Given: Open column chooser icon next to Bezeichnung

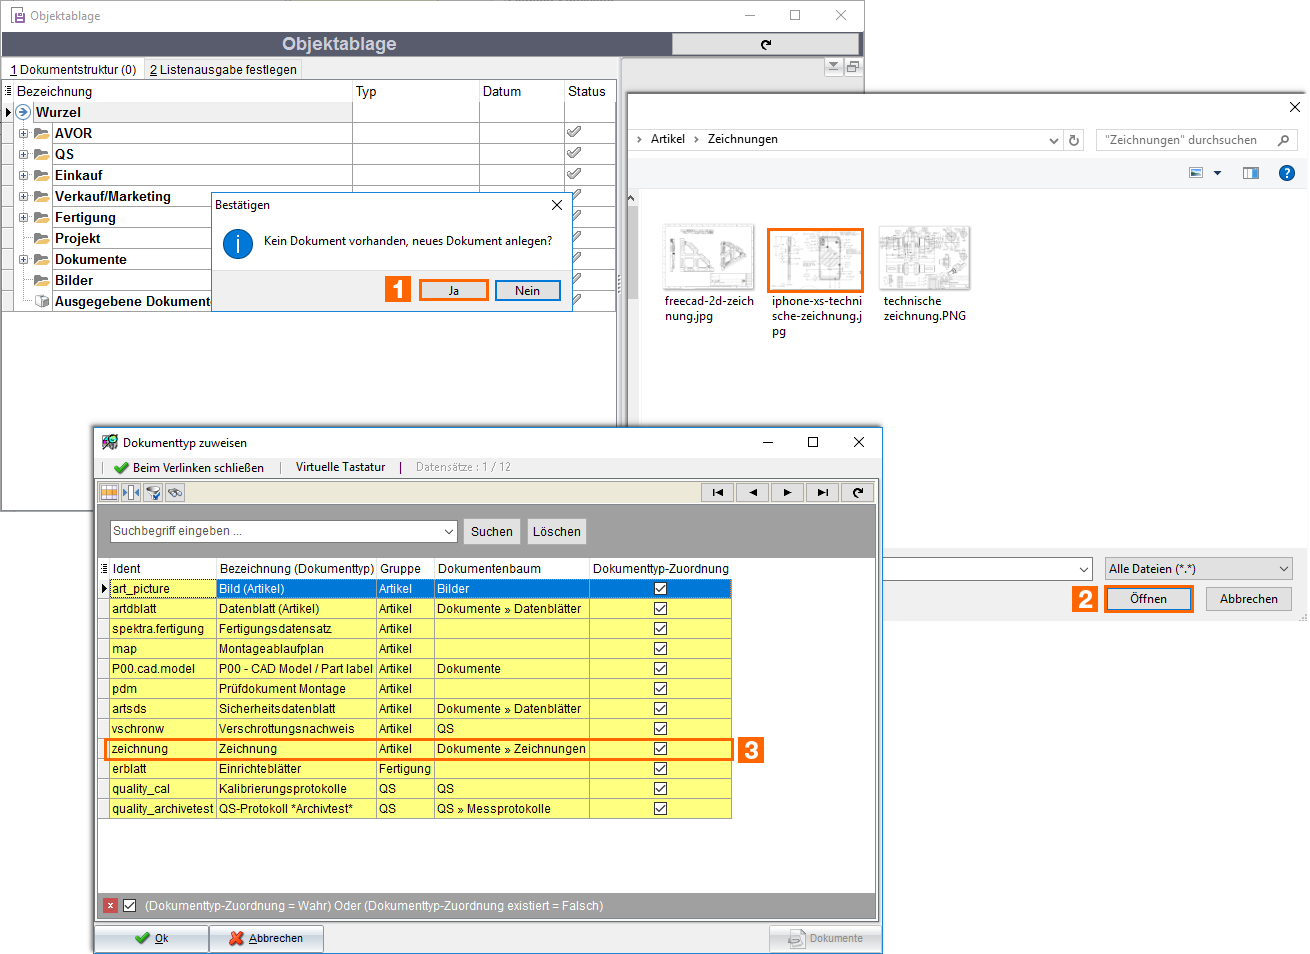Looking at the screenshot, I should [8, 91].
